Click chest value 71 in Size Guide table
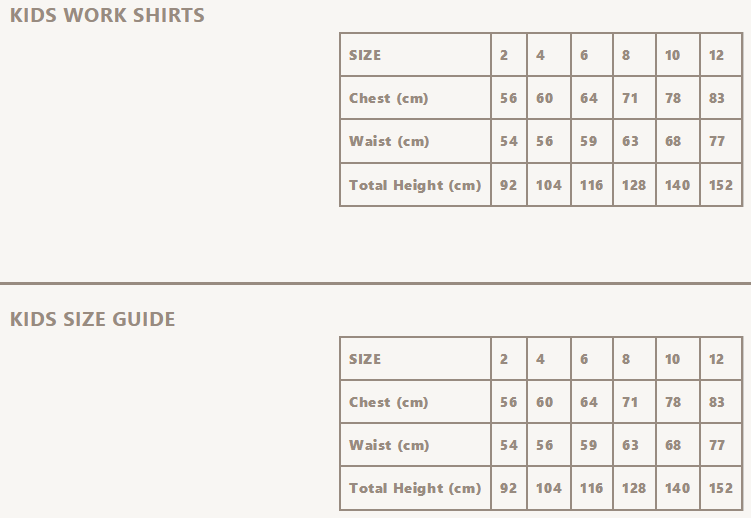Image resolution: width=751 pixels, height=518 pixels. click(x=630, y=402)
